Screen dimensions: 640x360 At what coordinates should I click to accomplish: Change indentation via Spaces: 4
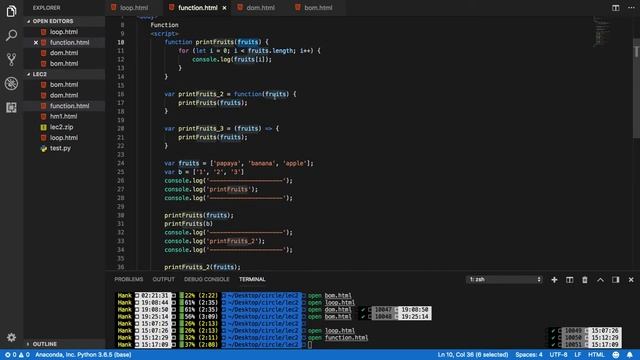click(x=529, y=355)
